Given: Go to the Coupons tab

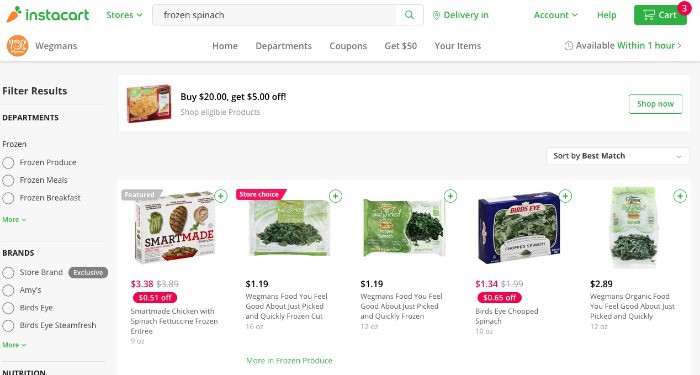Looking at the screenshot, I should (x=348, y=46).
